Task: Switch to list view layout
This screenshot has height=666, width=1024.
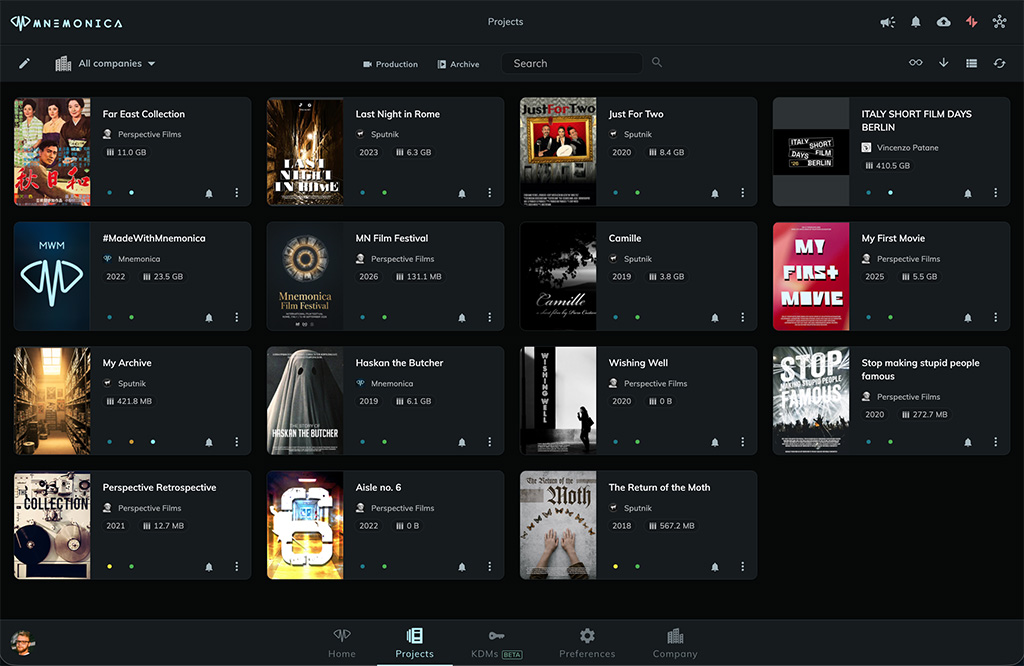Action: coord(971,63)
